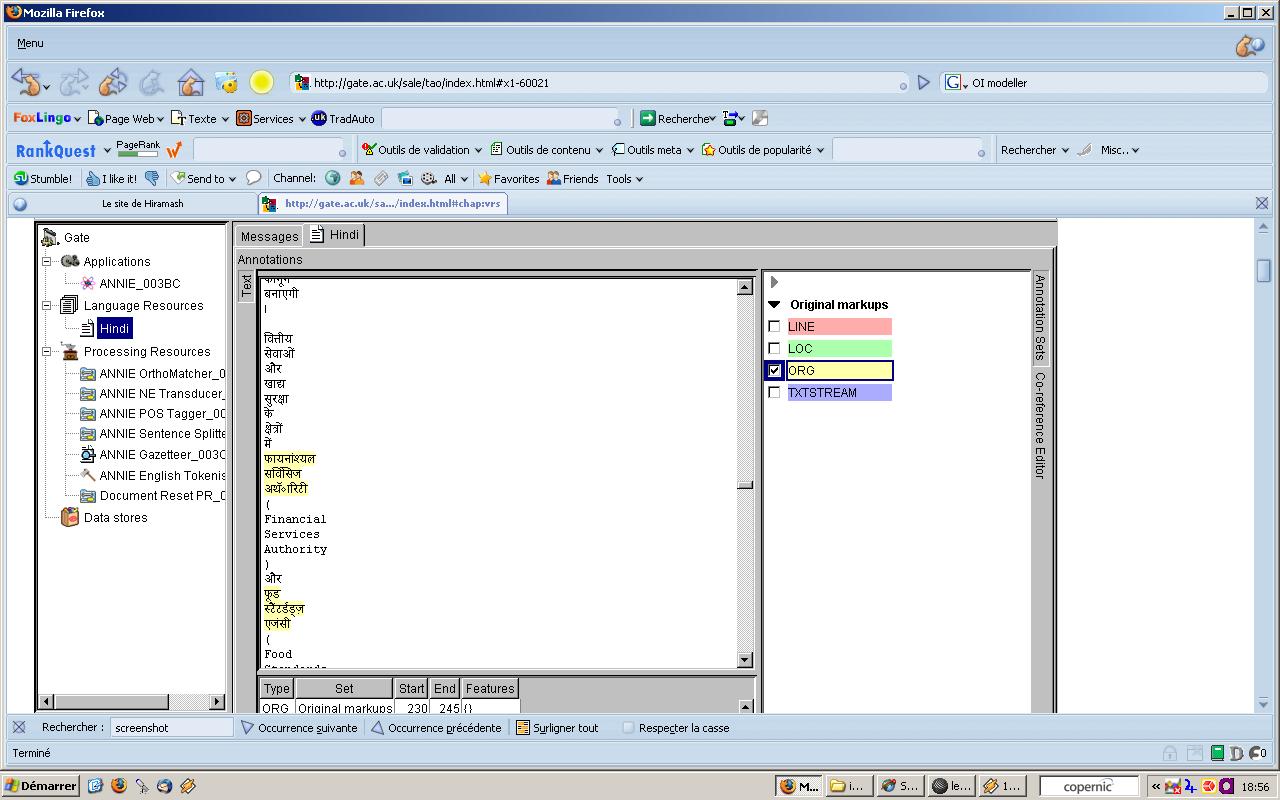1280x800 pixels.
Task: Click the pink LINE color label
Action: [839, 326]
